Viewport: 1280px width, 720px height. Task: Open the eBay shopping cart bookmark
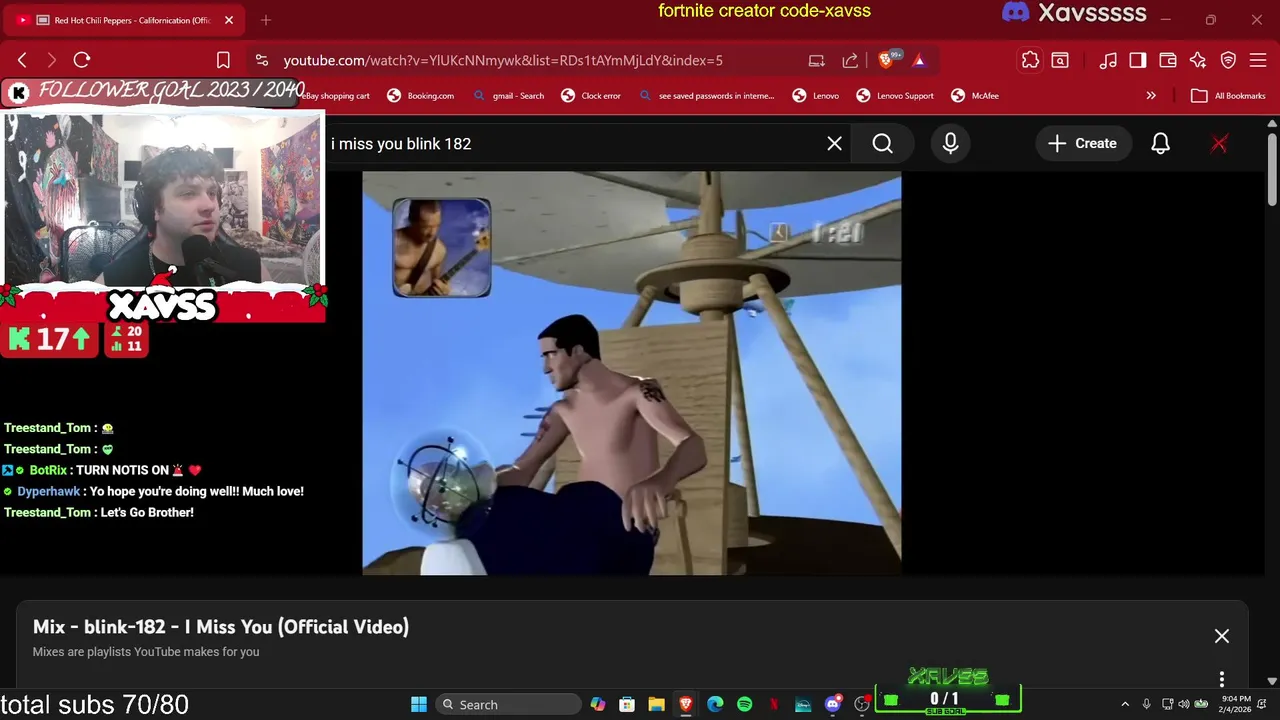(x=336, y=96)
